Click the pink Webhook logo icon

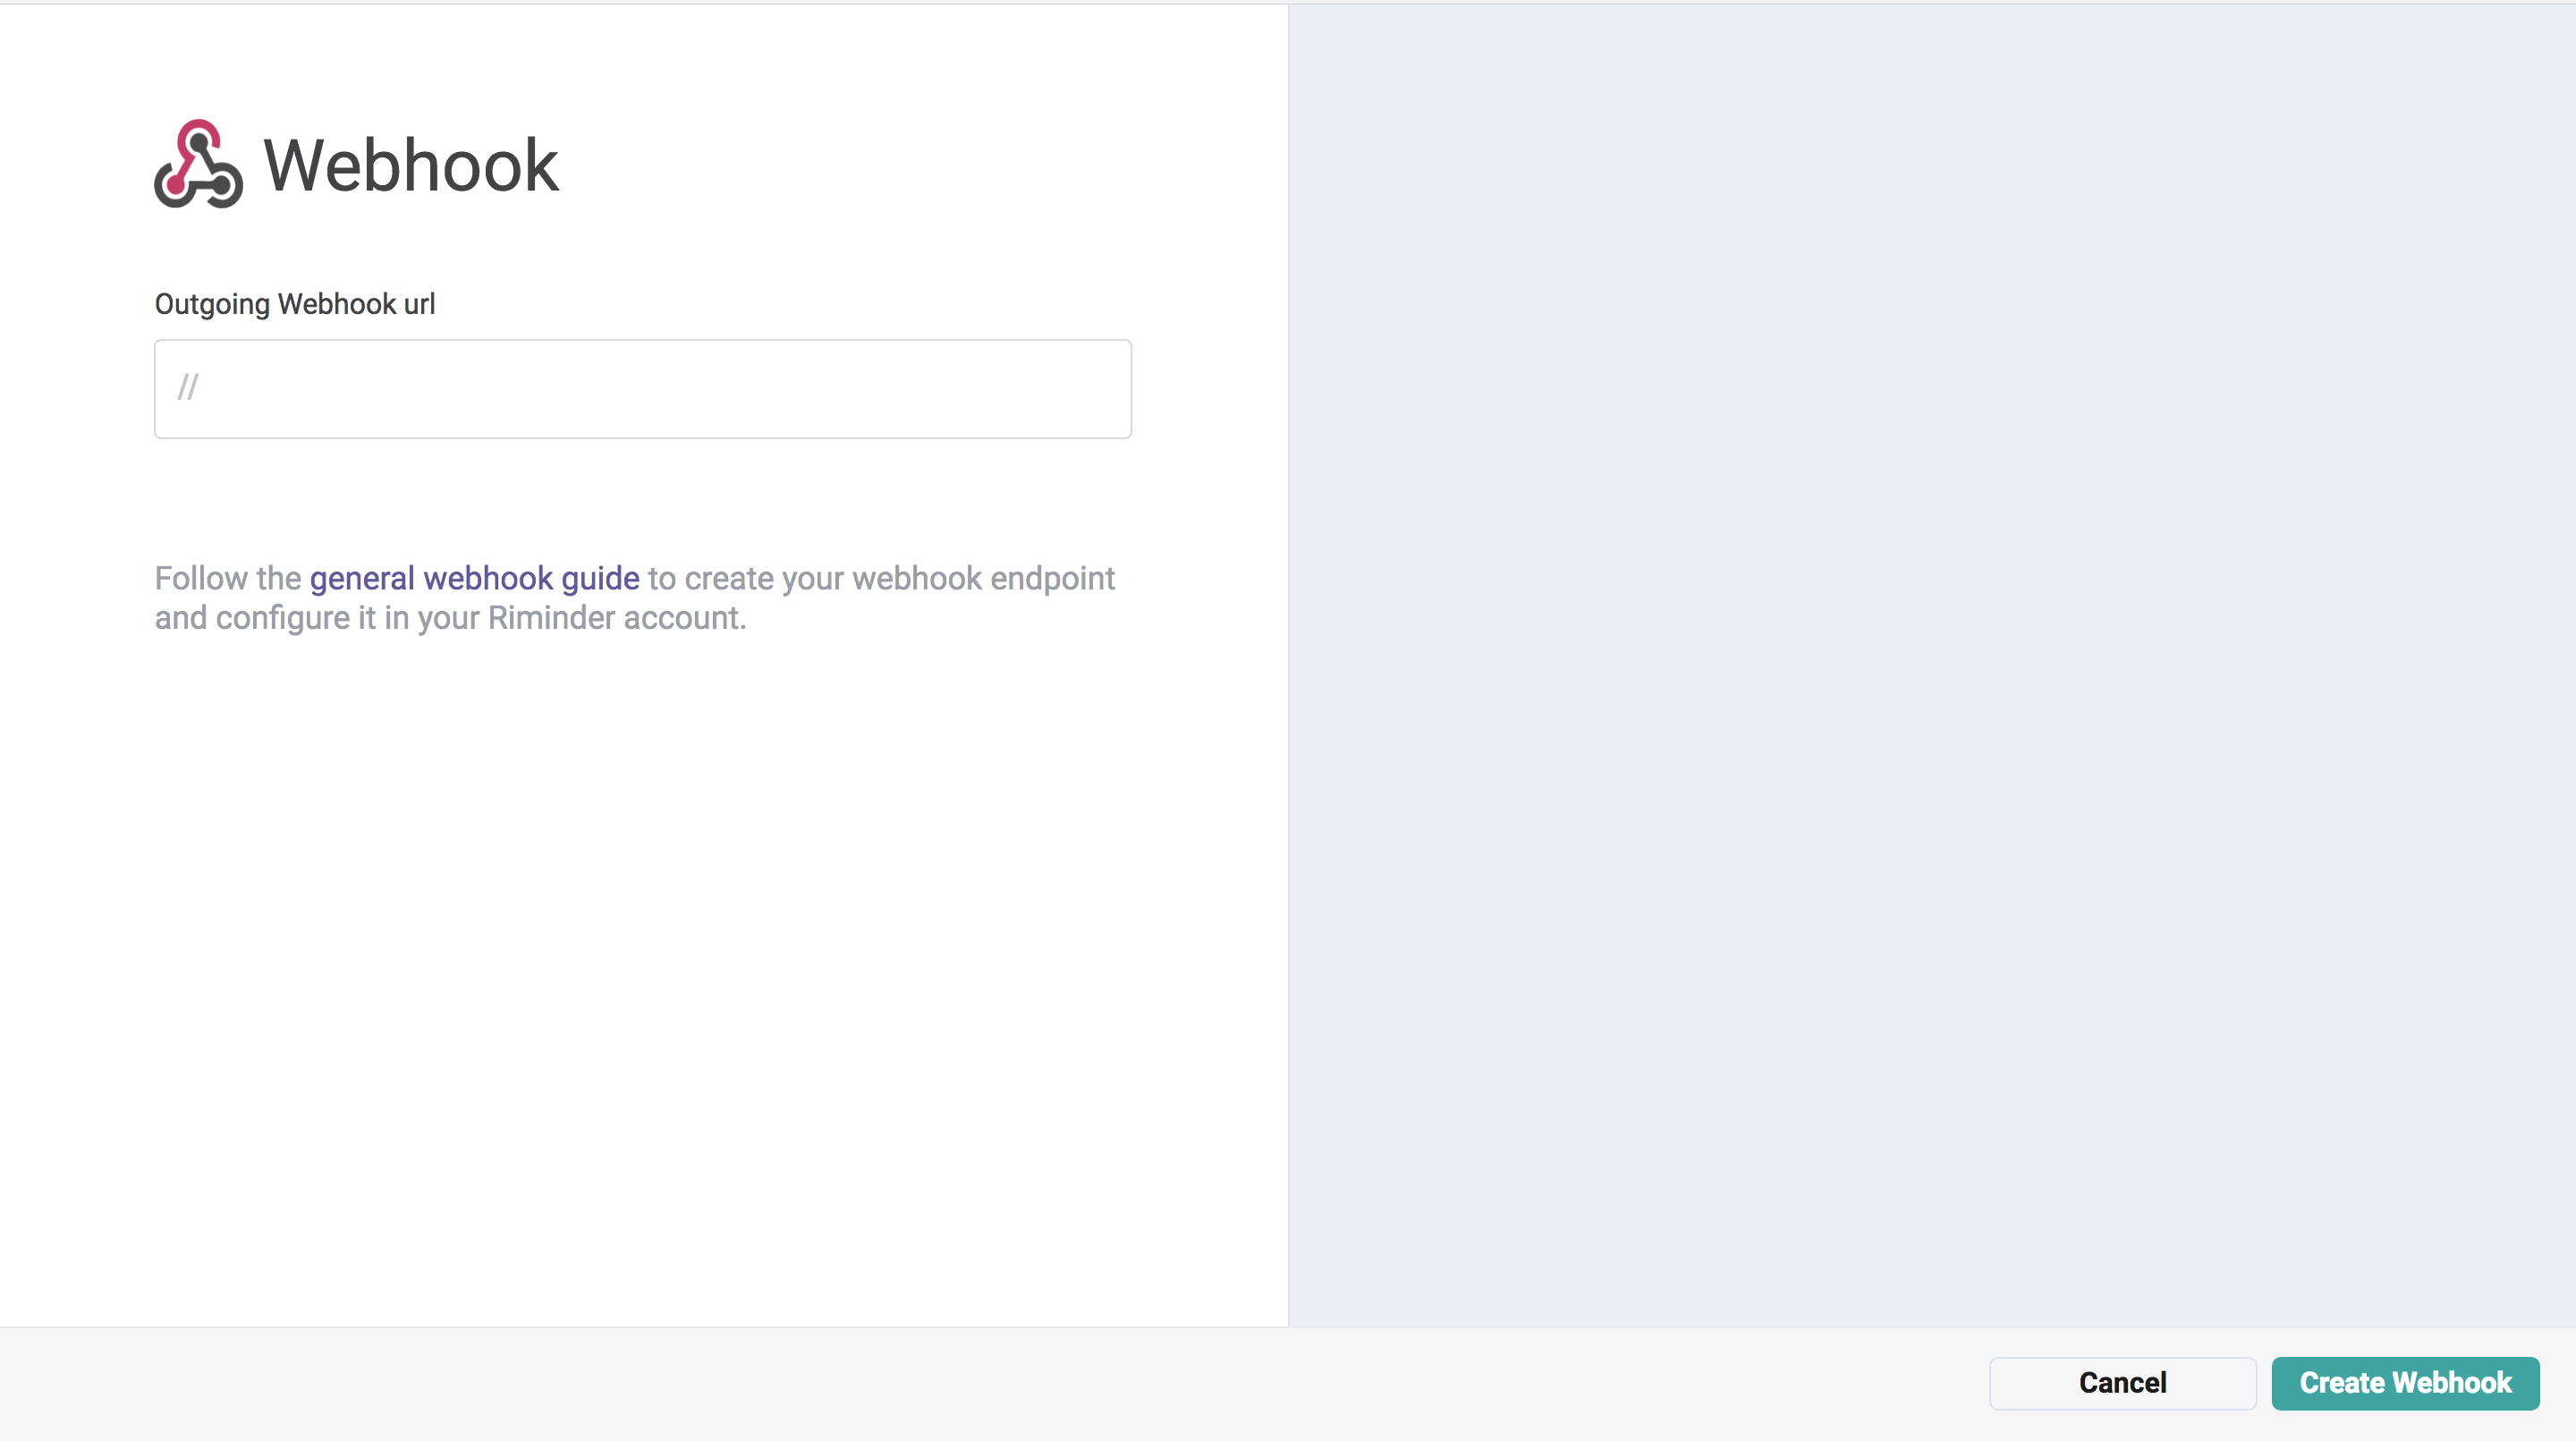(198, 165)
